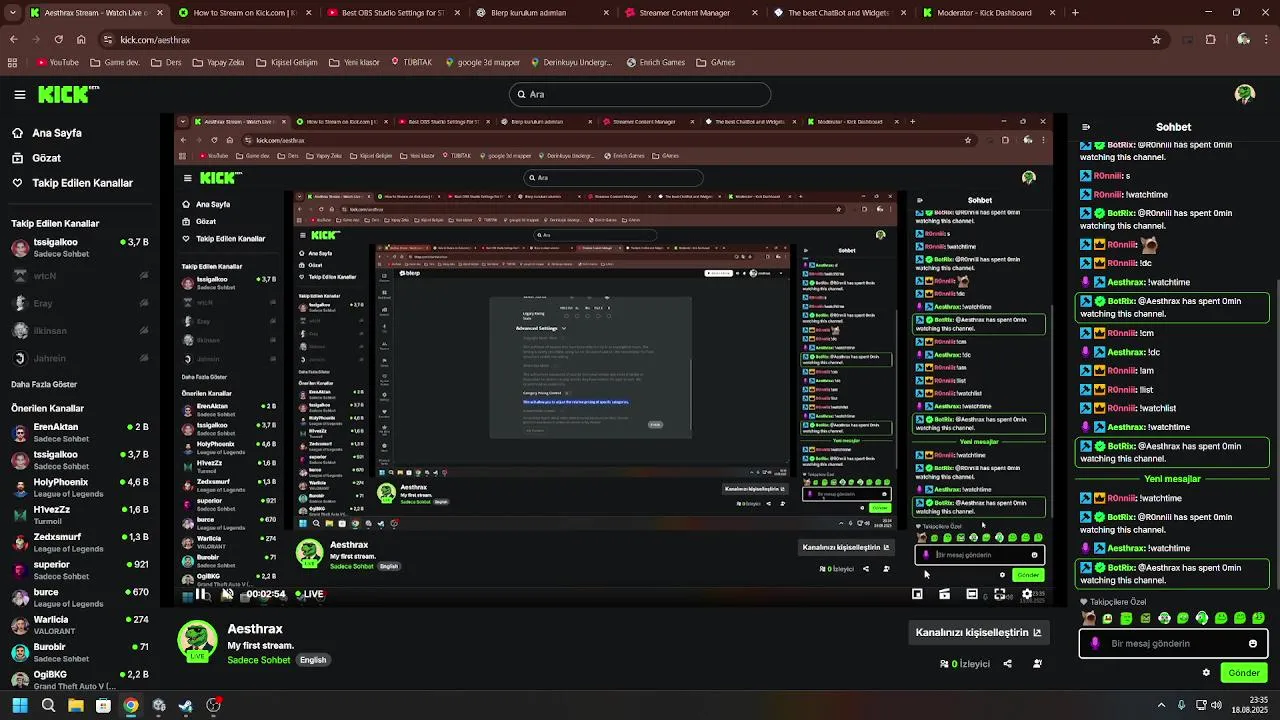Go to Ana Sayfa in sidebar
The width and height of the screenshot is (1280, 720).
(x=47, y=133)
